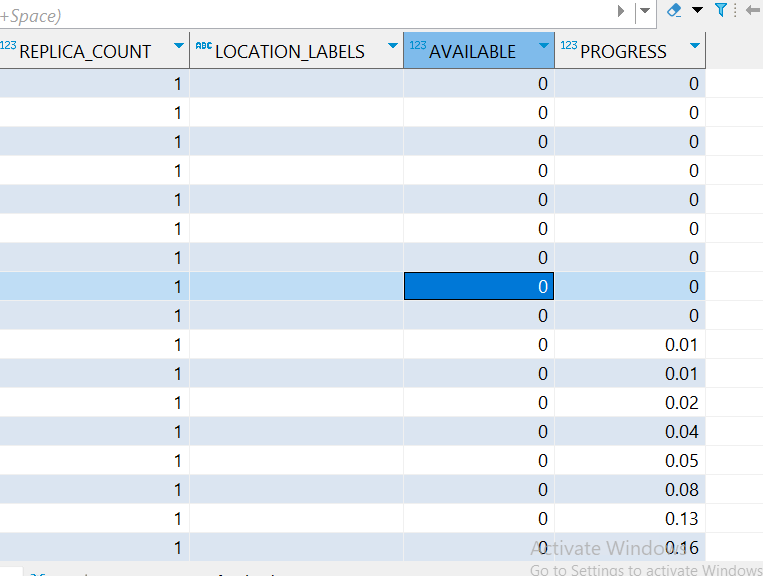Viewport: 763px width, 576px height.
Task: Select PROGRESS cell showing 0.13
Action: [630, 519]
